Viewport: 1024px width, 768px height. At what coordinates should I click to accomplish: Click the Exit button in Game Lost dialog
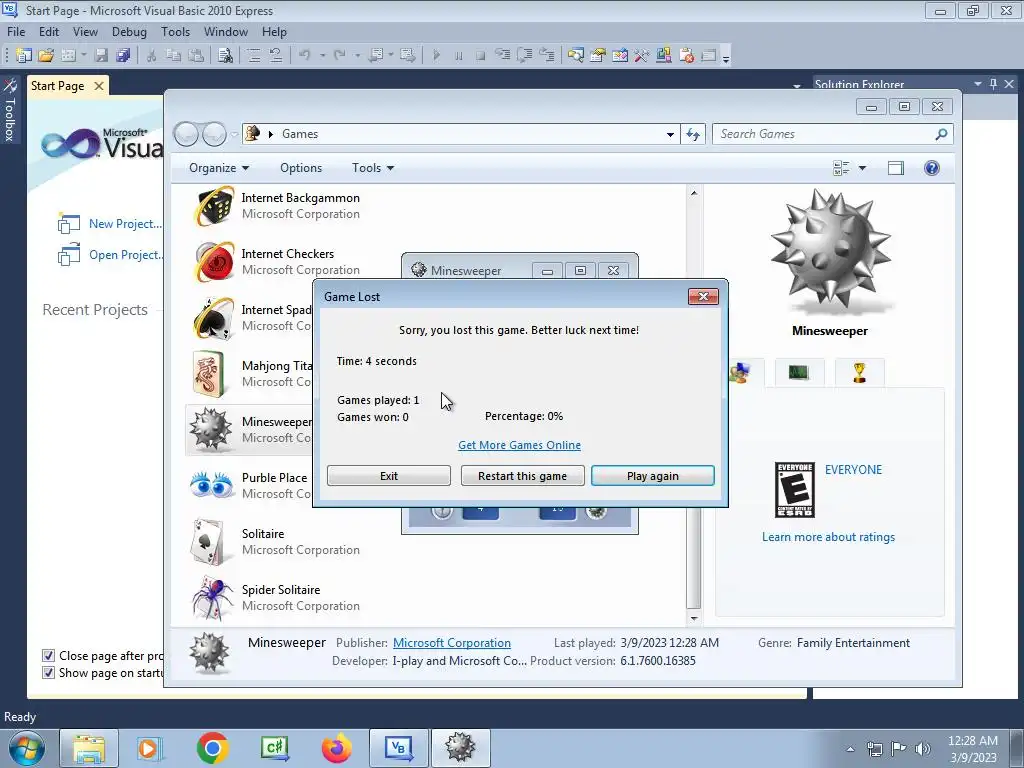[x=389, y=475]
